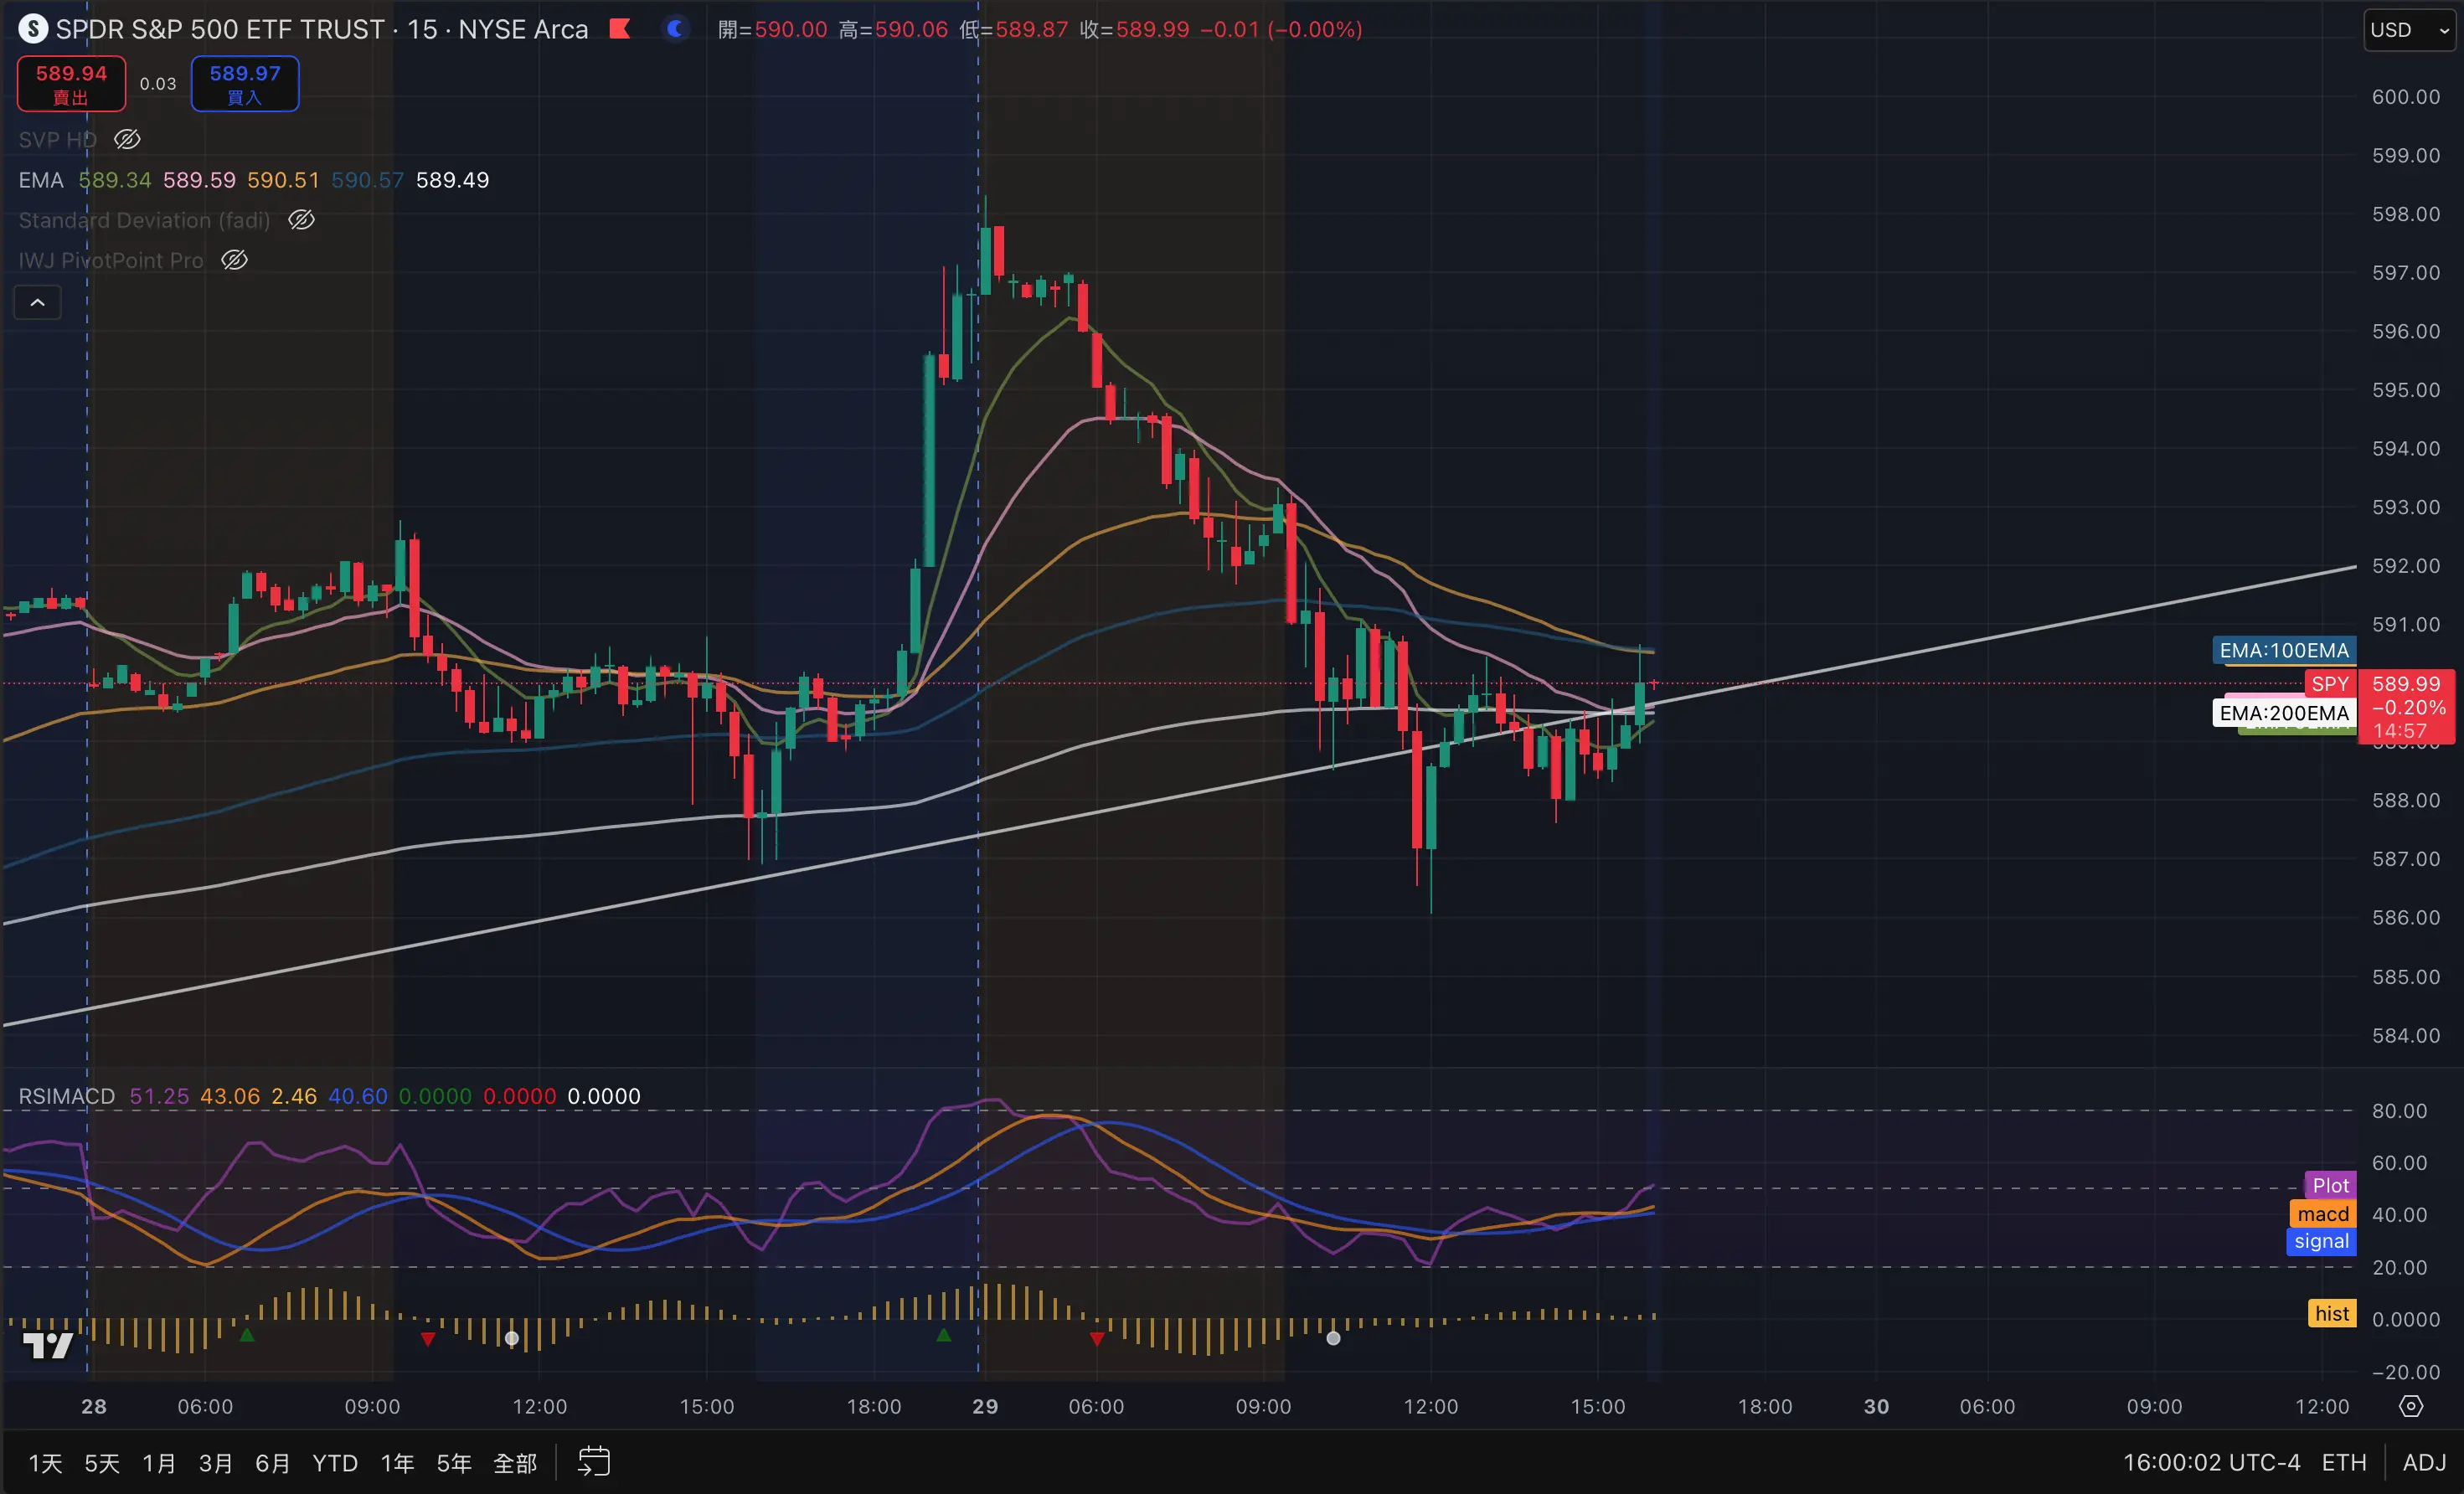The image size is (2464, 1494).
Task: Click the EMA:100EMA price label
Action: tap(2284, 650)
